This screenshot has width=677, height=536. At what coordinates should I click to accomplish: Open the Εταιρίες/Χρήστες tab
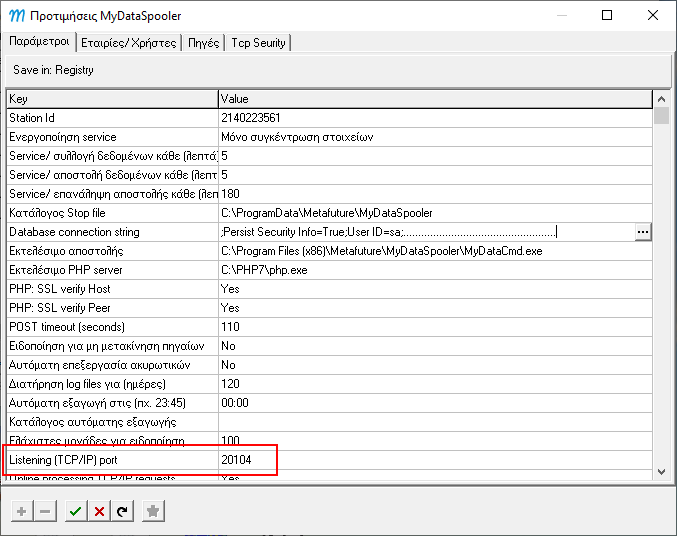point(129,43)
